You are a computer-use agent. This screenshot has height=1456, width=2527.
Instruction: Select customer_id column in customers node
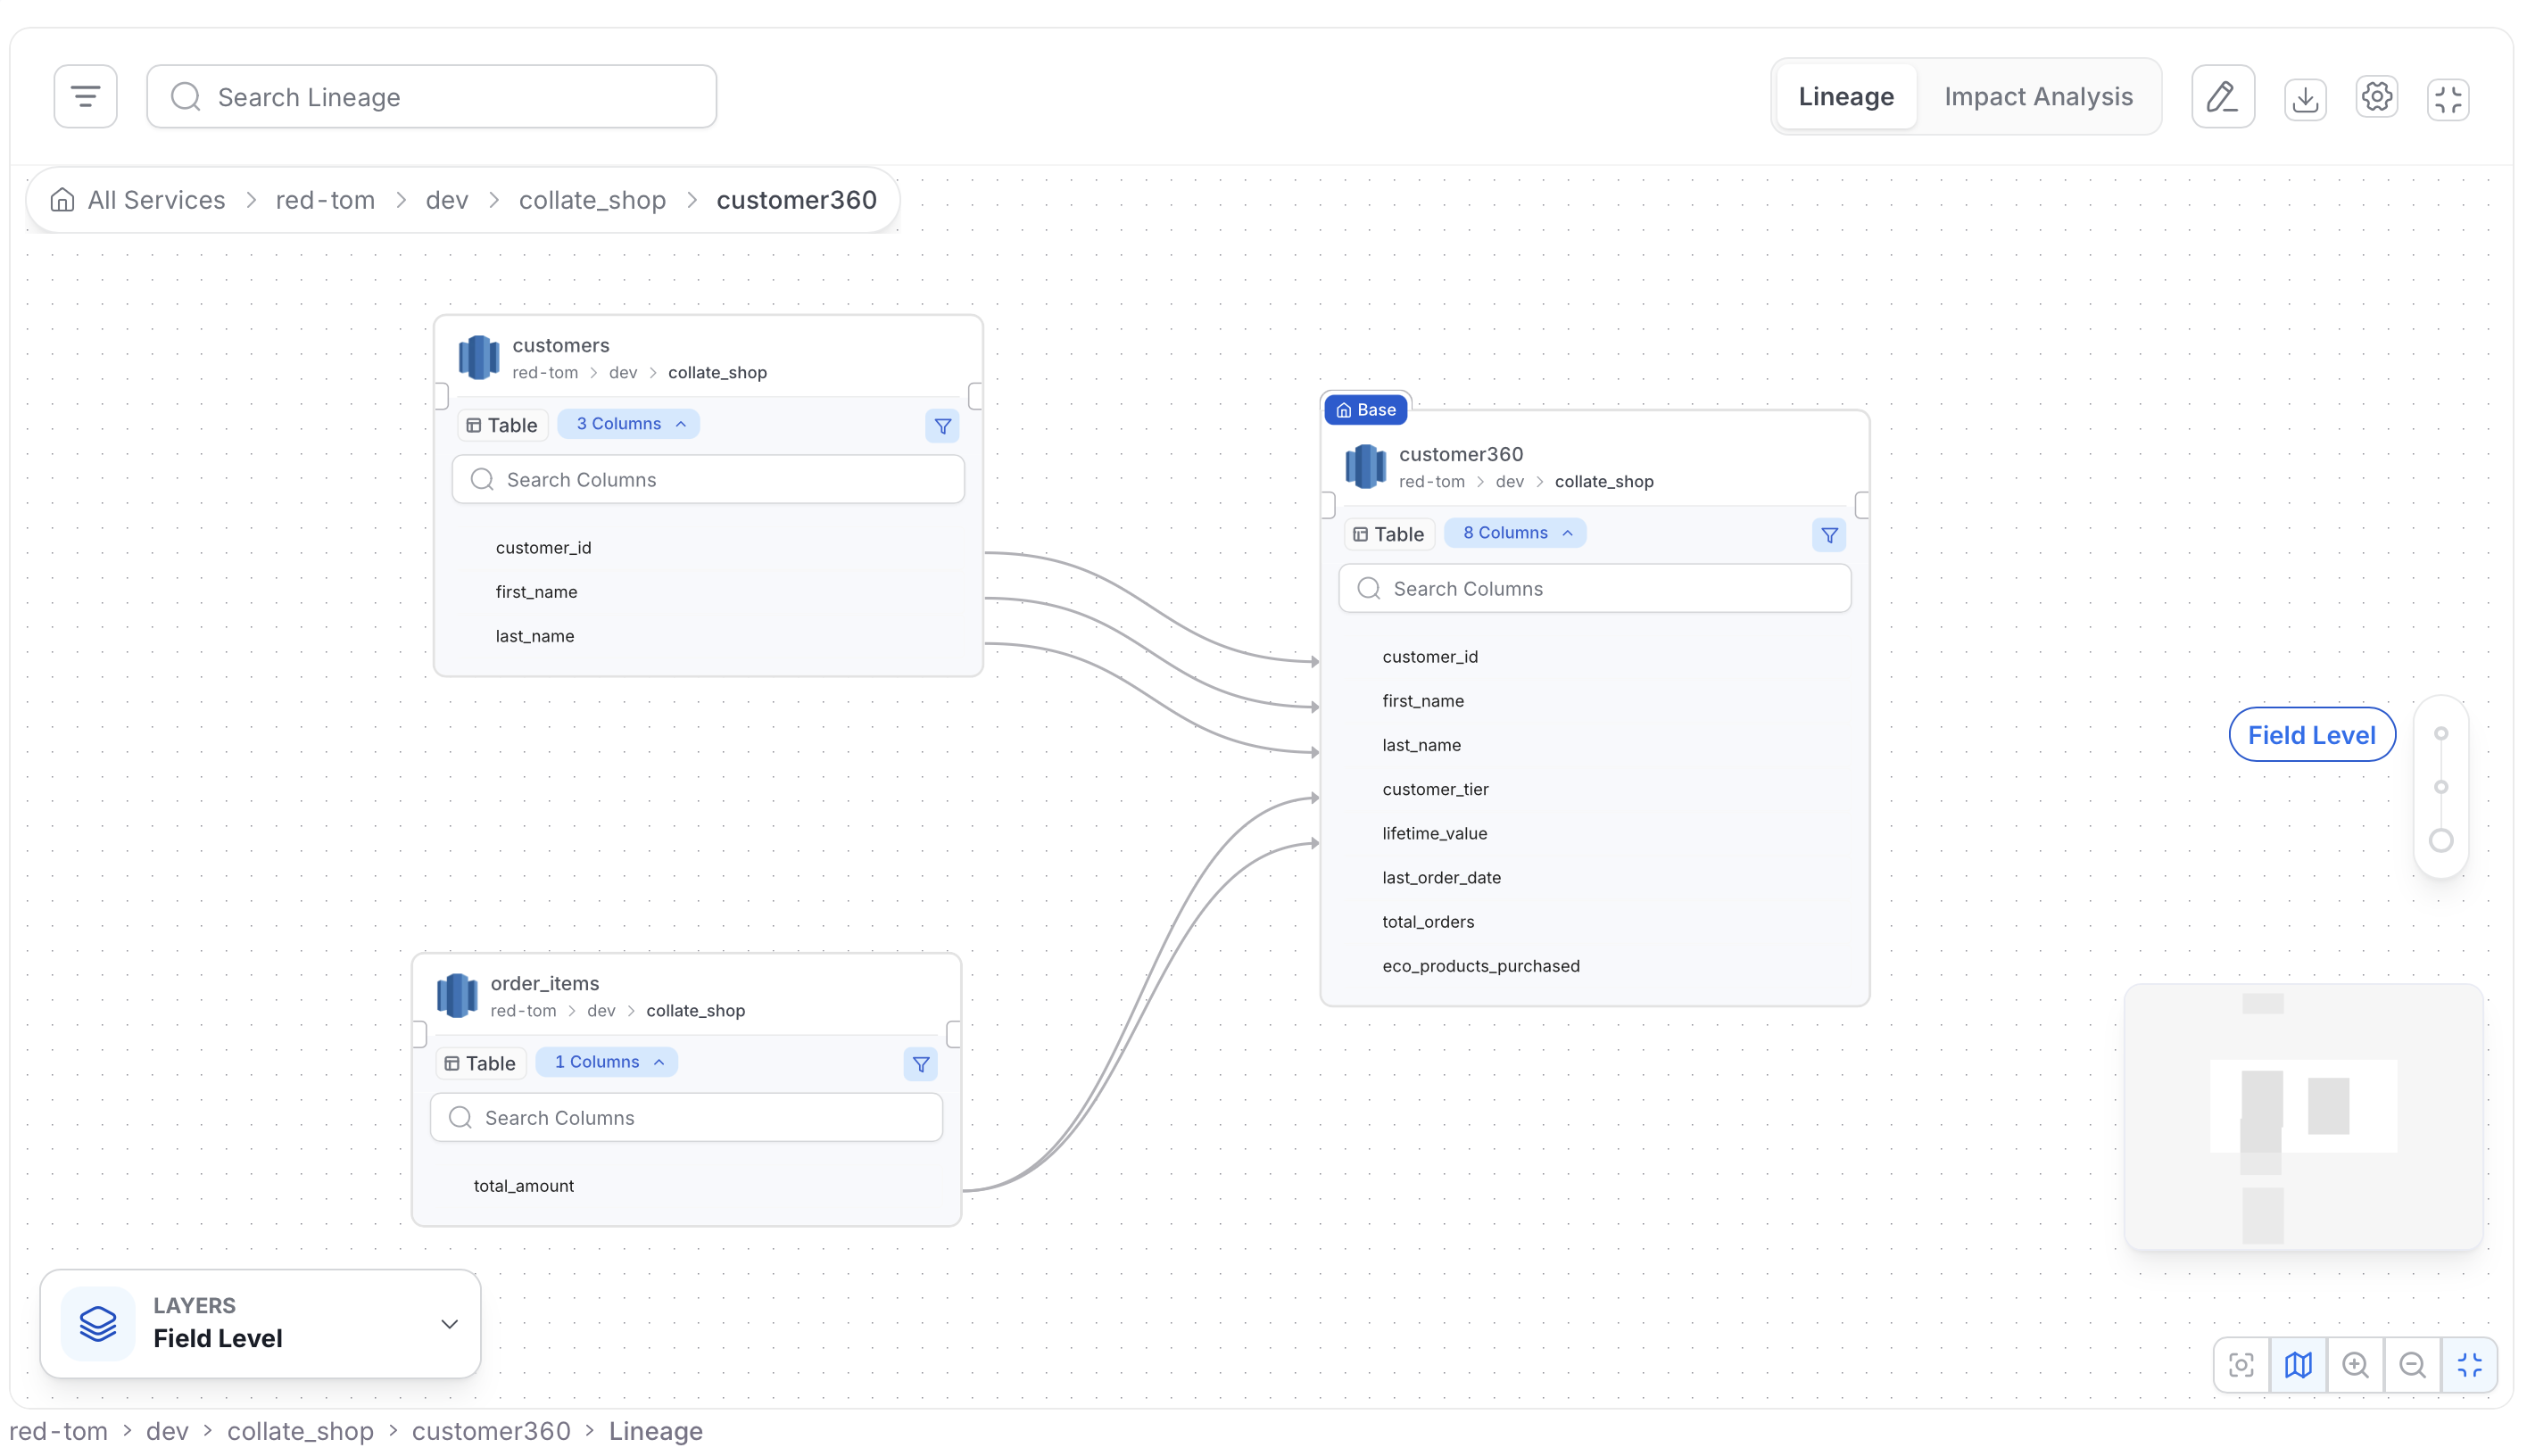pos(543,548)
